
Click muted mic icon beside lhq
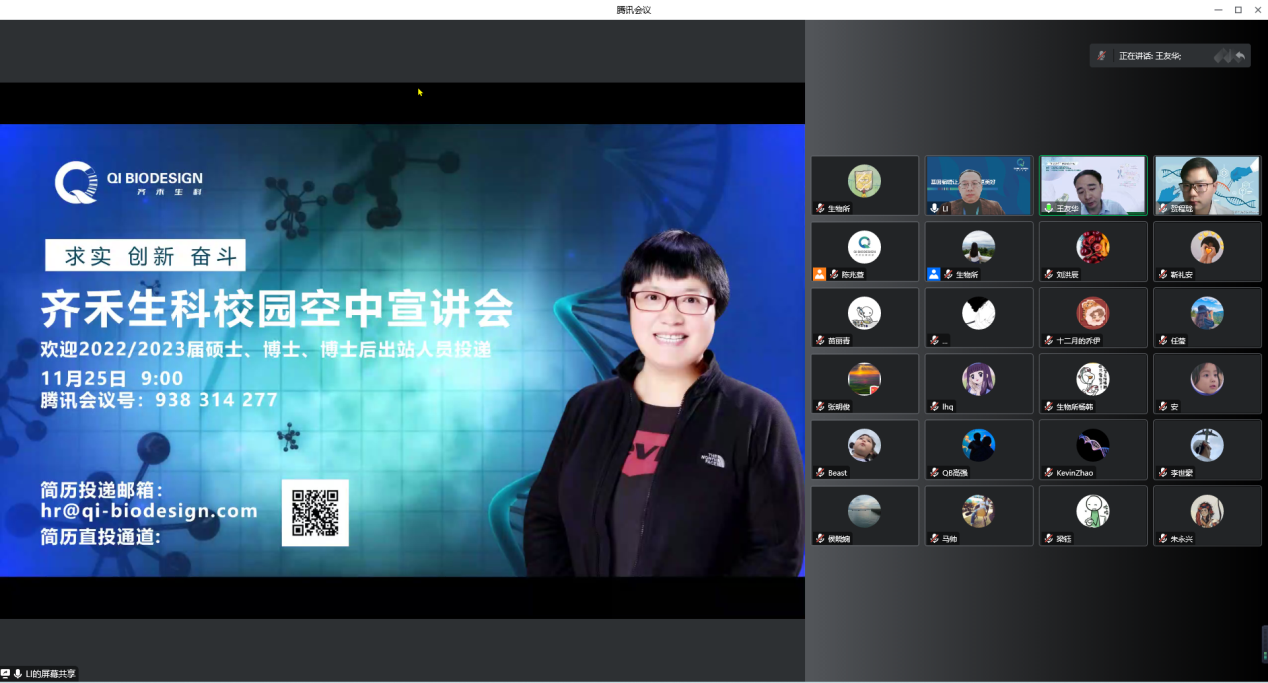coord(934,407)
